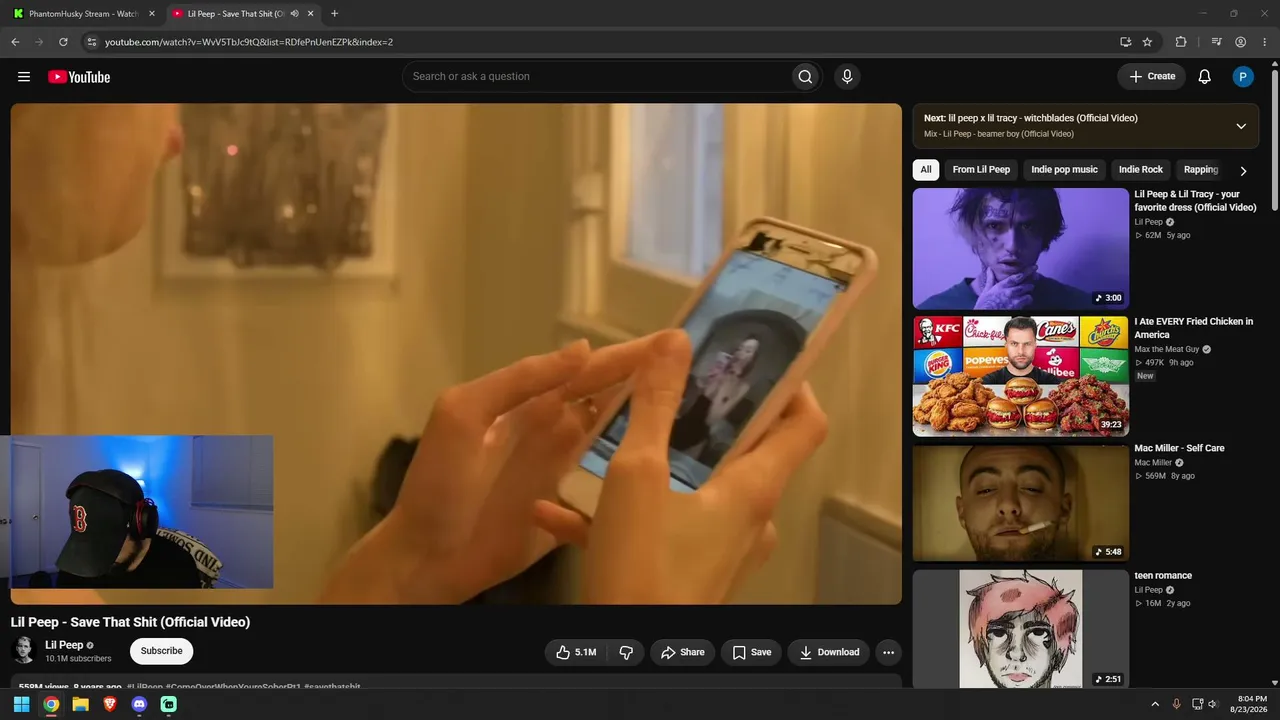Open the media control icon in toolbar
The width and height of the screenshot is (1280, 720).
(1217, 42)
